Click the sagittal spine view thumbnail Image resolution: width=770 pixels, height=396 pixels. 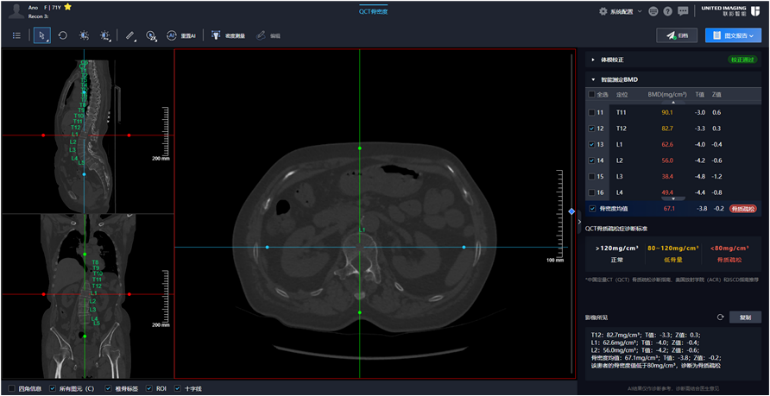tap(88, 131)
